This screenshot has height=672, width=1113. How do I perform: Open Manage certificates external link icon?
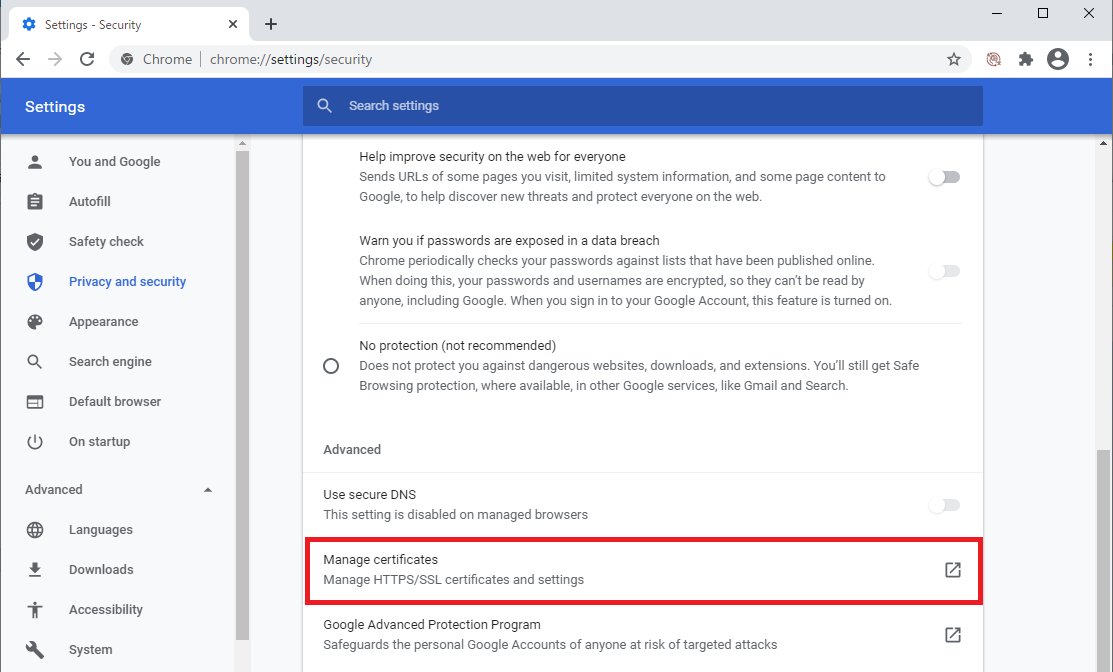[951, 569]
